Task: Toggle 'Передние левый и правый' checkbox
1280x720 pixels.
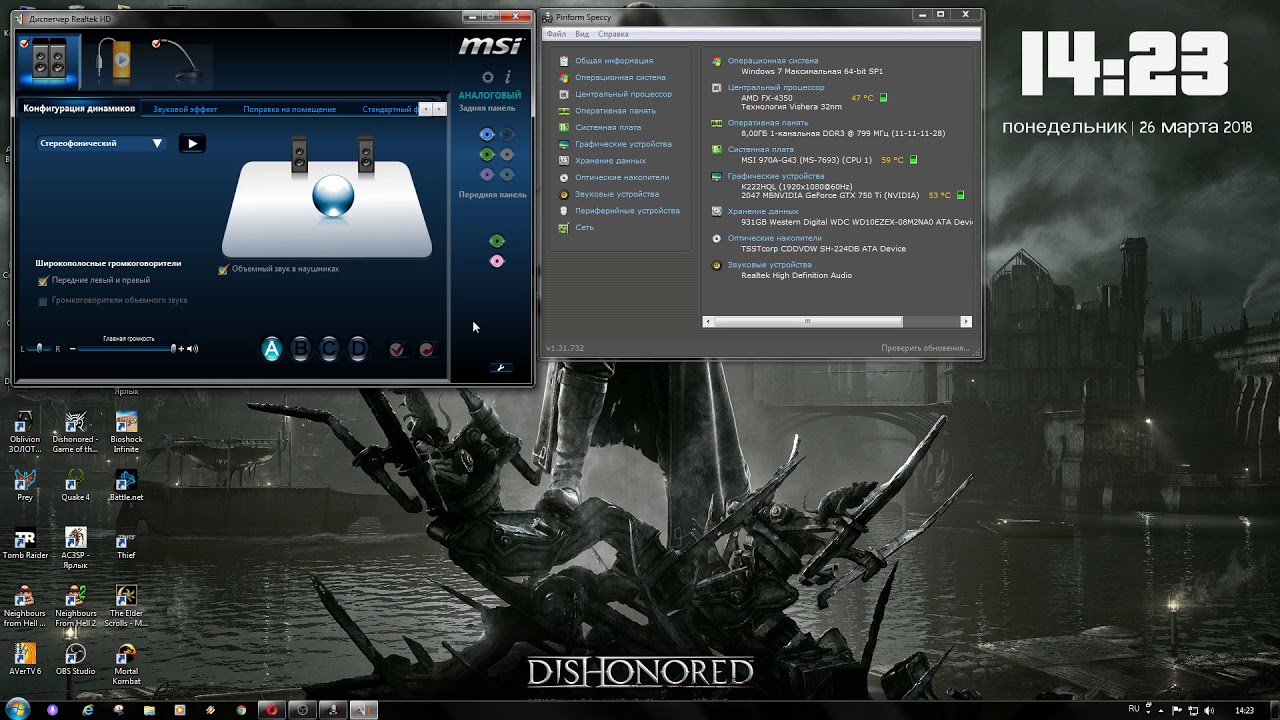Action: 43,281
